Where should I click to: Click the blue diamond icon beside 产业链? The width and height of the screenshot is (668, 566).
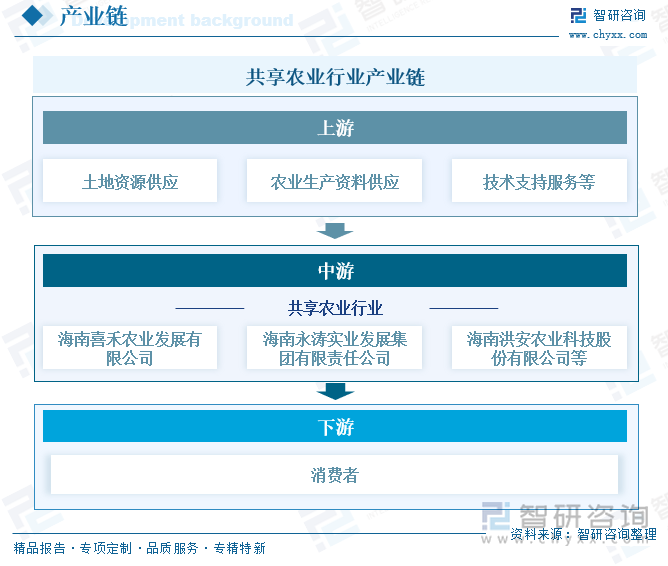pos(32,16)
